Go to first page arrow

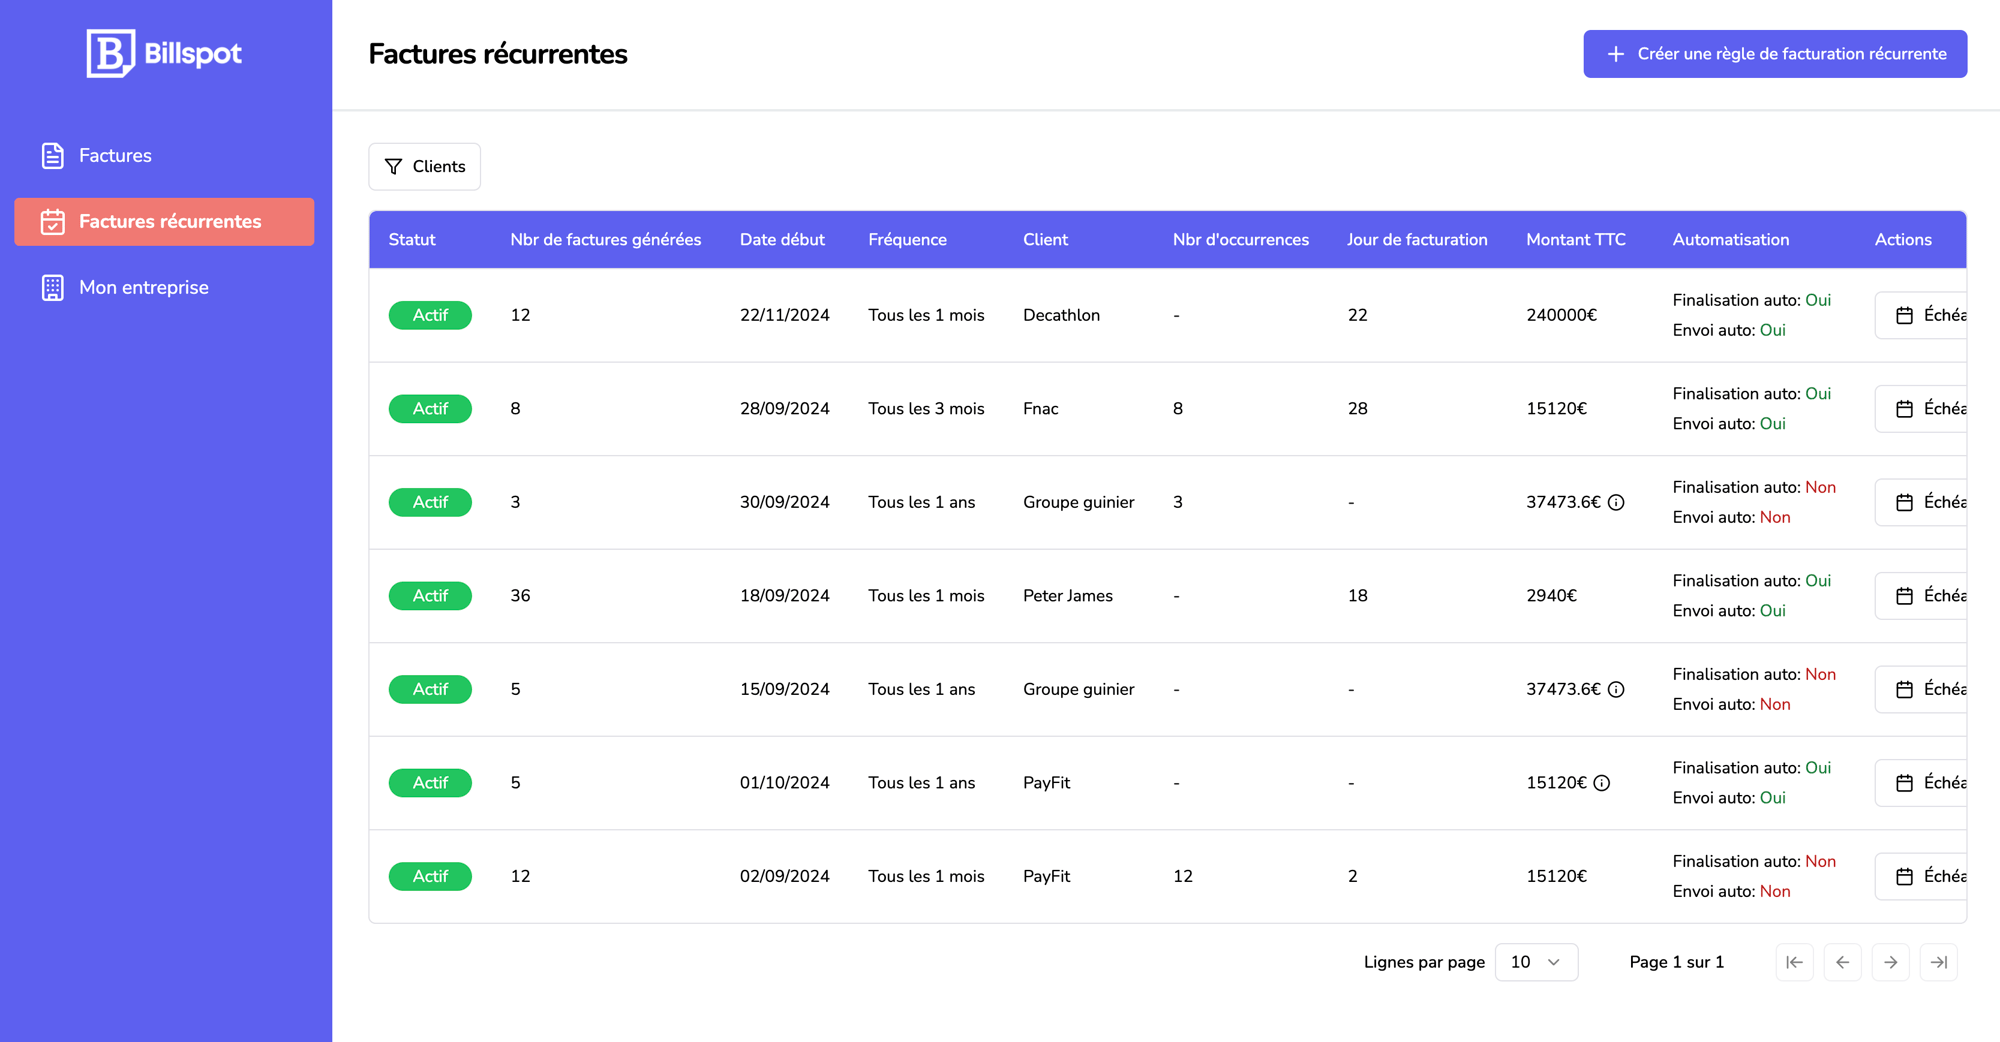coord(1794,962)
